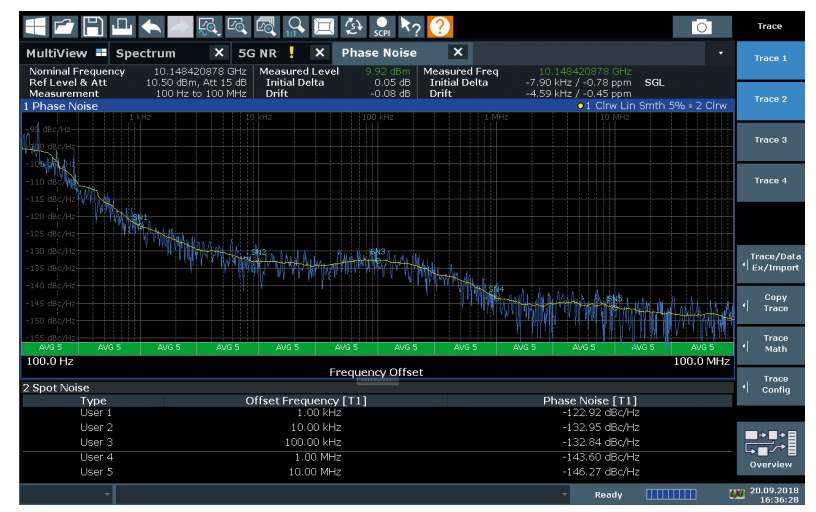Viewport: 816px width, 512px height.
Task: Start the SCPI recorder
Action: point(382,27)
